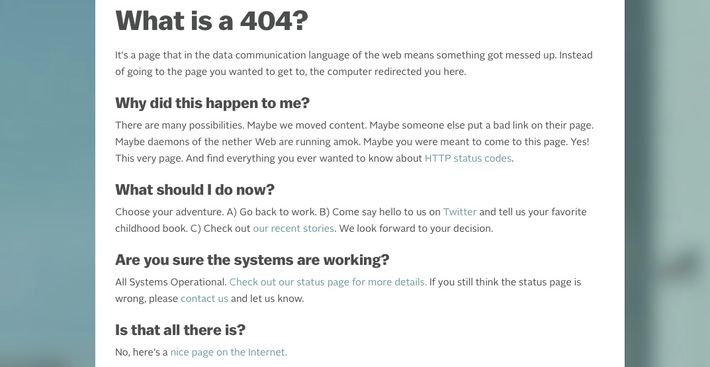Click the We look forward to your decision sentence
Image resolution: width=710 pixels, height=367 pixels.
[416, 229]
